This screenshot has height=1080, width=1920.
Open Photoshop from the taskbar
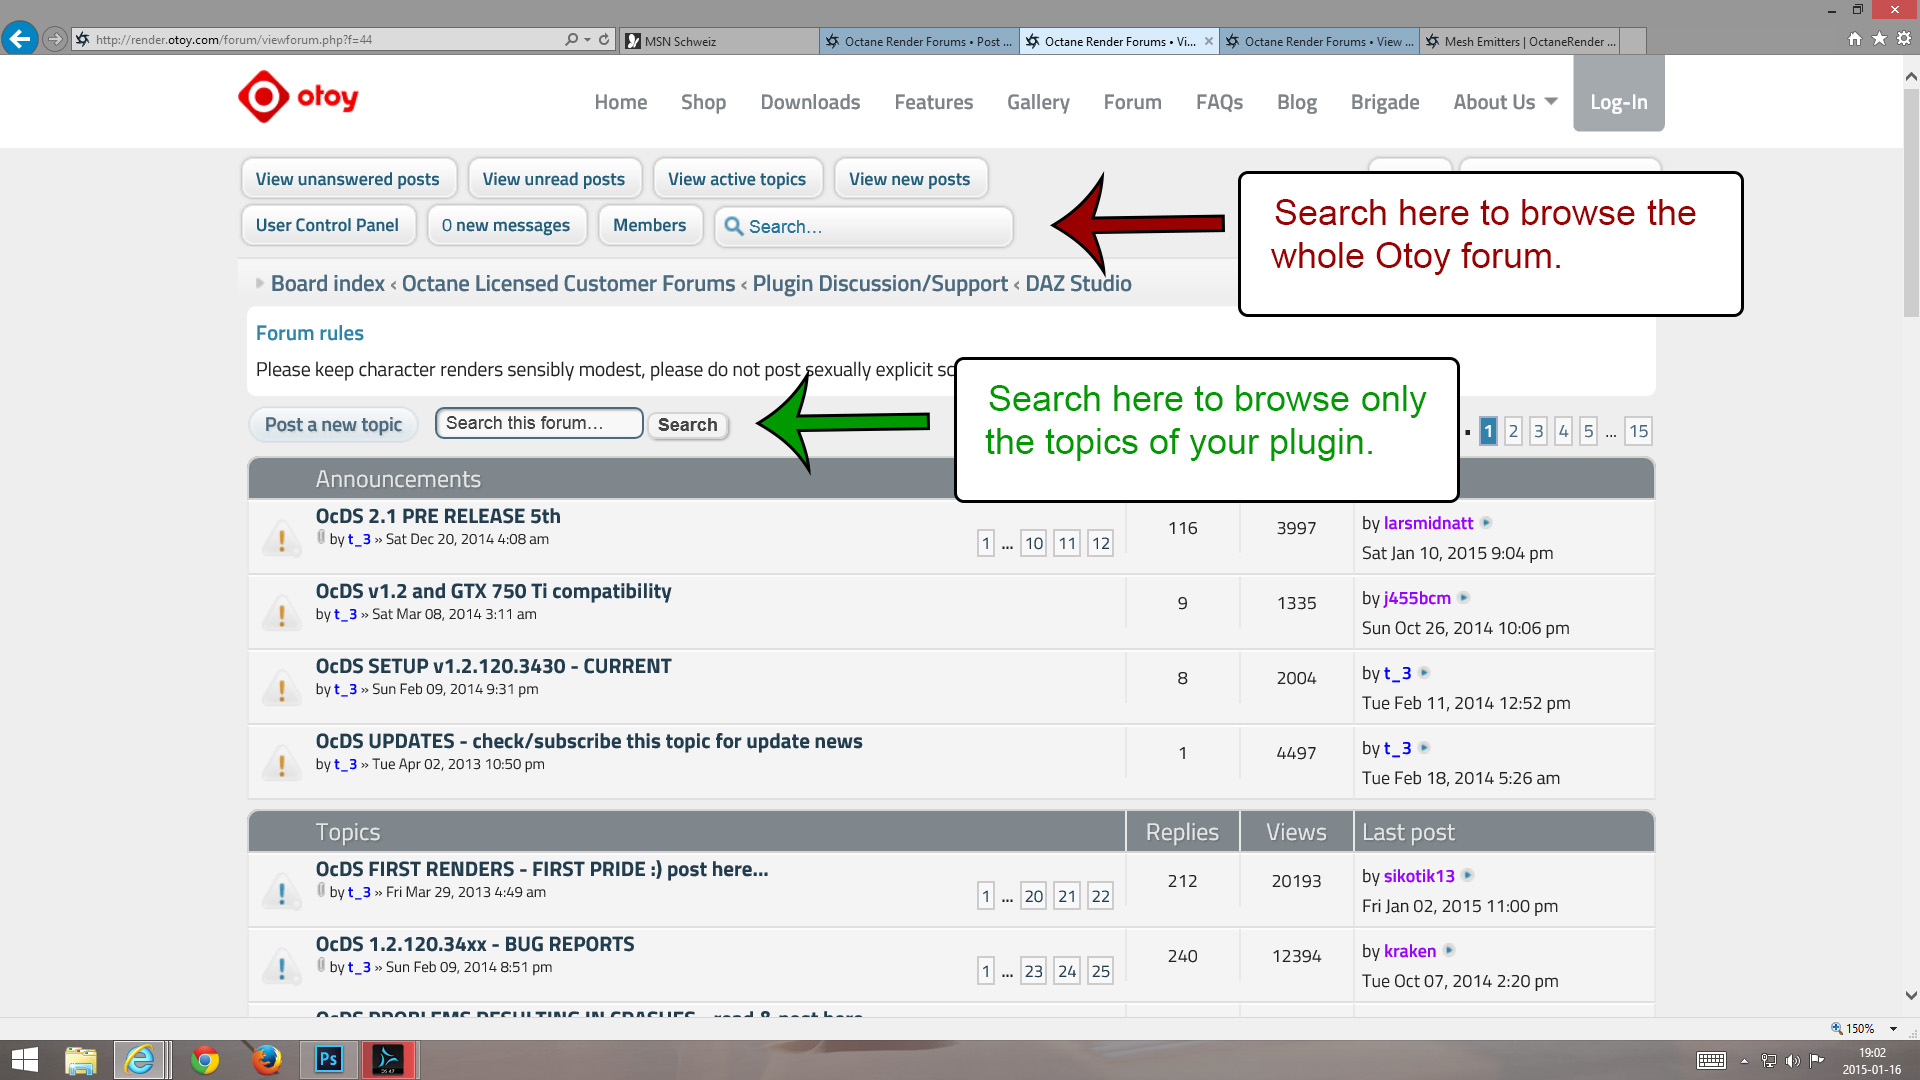(x=328, y=1059)
